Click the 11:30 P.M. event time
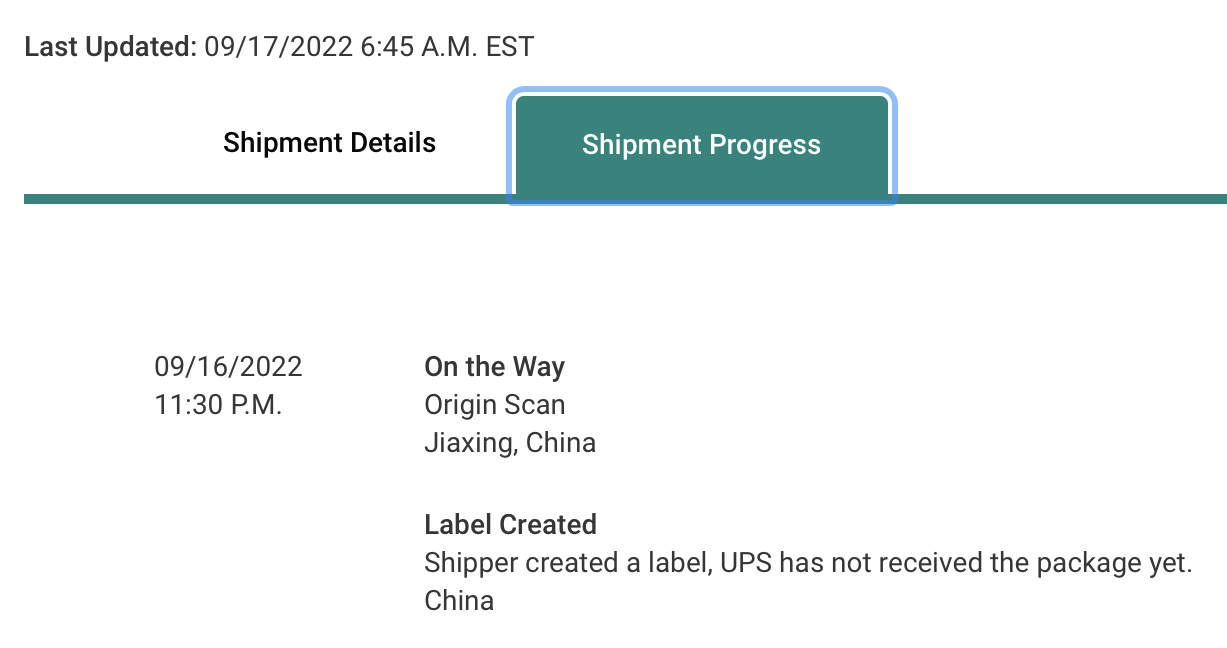Image resolution: width=1227 pixels, height=648 pixels. 218,405
